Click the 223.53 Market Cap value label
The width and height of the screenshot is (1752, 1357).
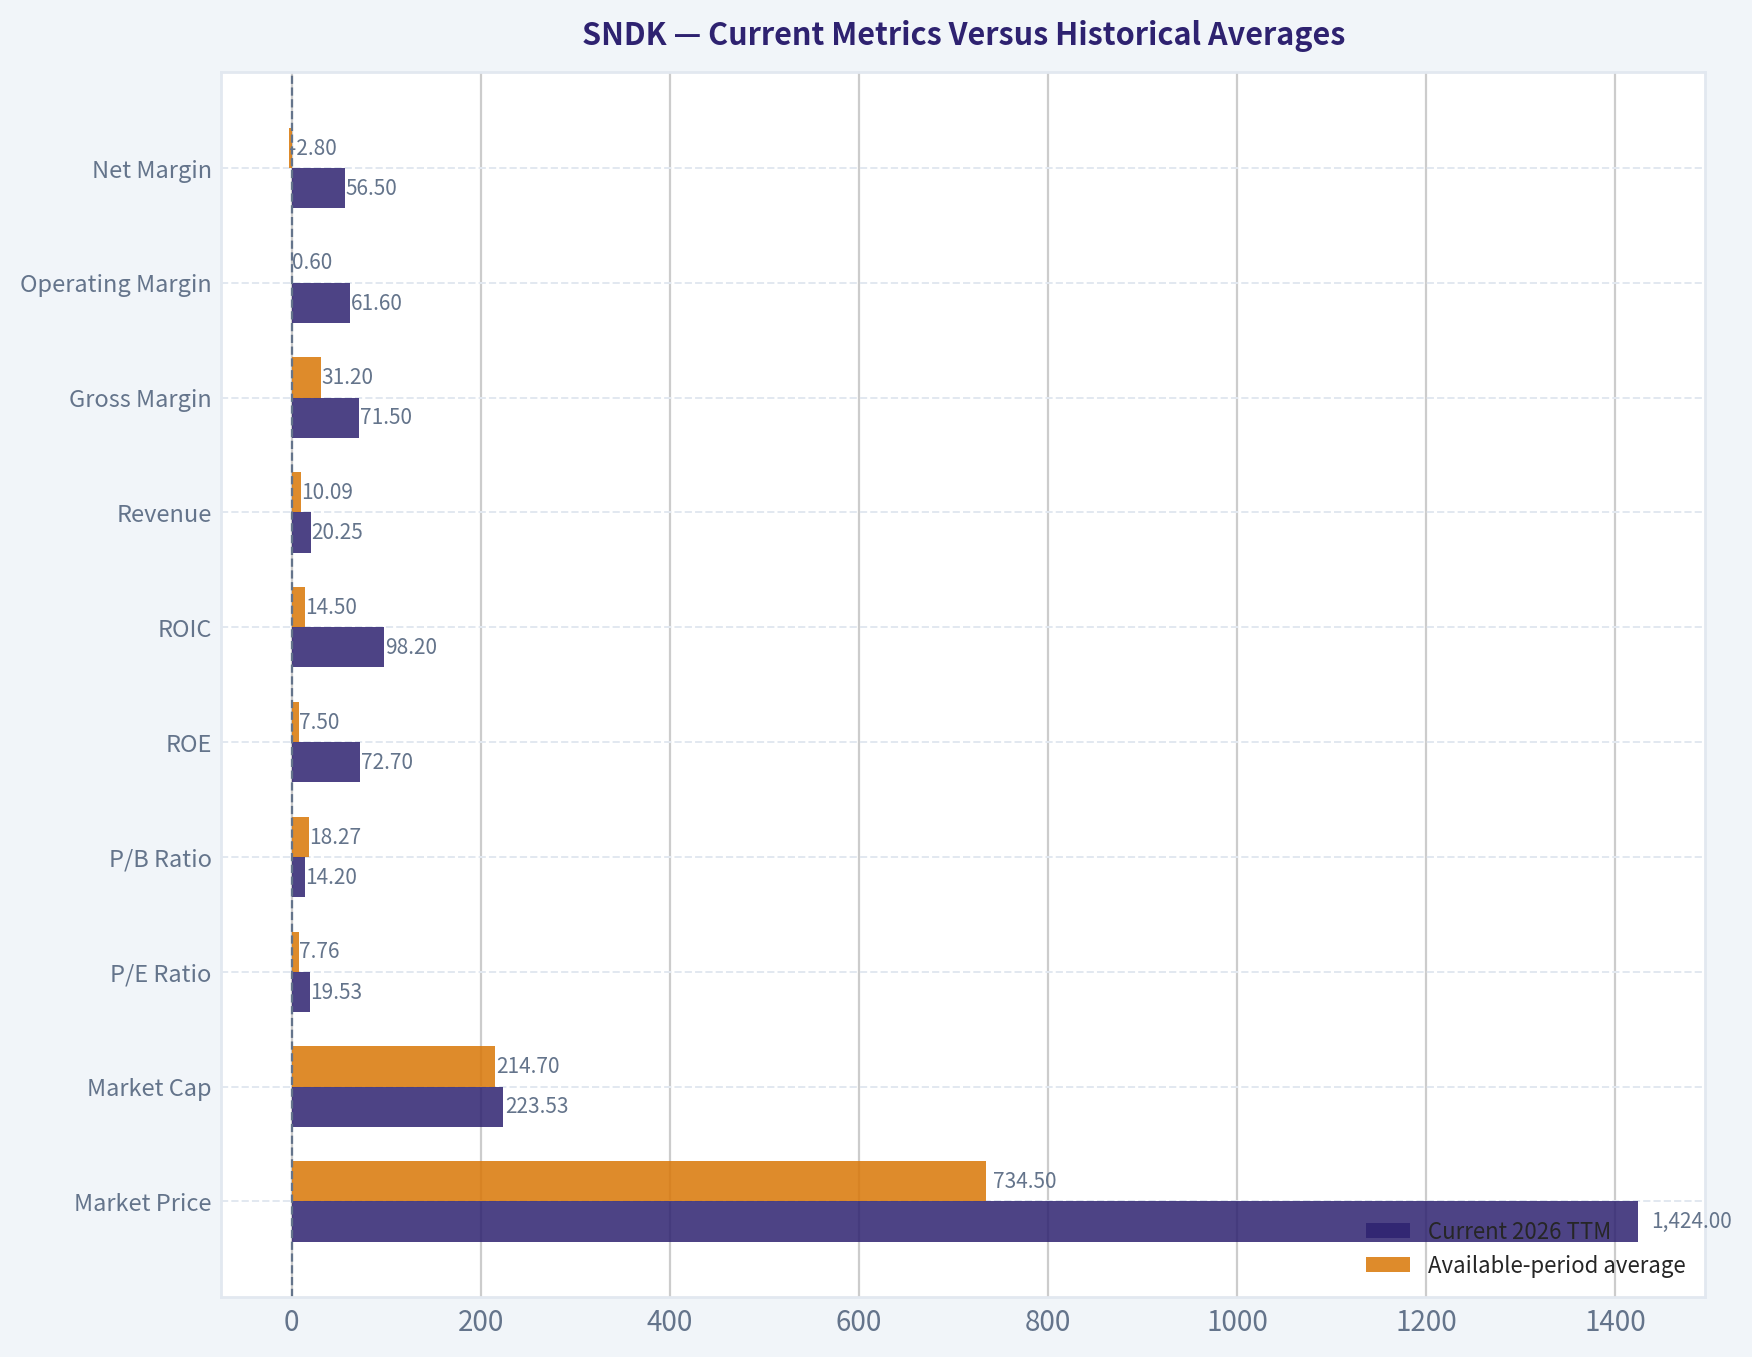(x=537, y=1106)
